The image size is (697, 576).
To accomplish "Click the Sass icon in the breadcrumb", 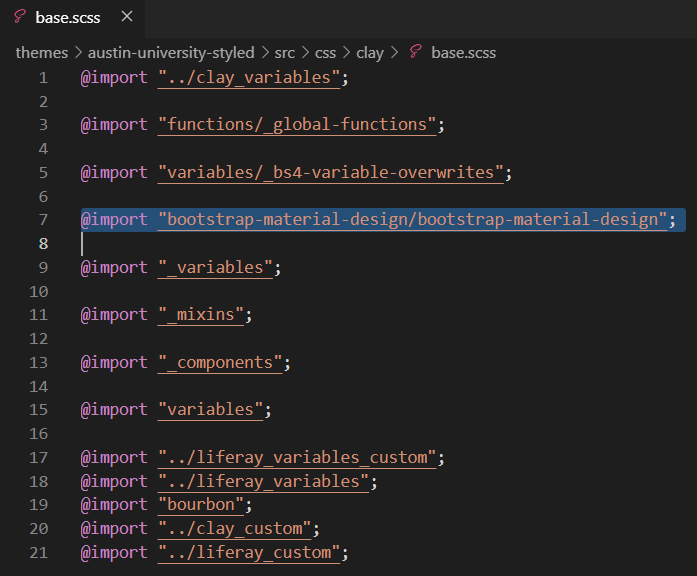I will [416, 53].
